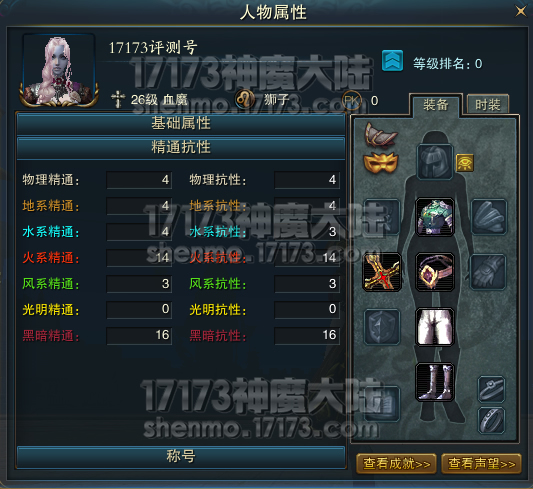Screen dimensions: 533x489
Task: Click the winged shoulder ornament icon
Action: pyautogui.click(x=380, y=135)
